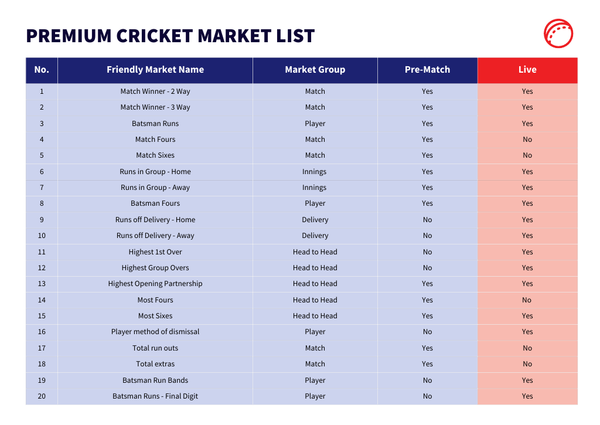Click Pre-Match 'No' cell for Batsman Run Bands
The width and height of the screenshot is (600, 425).
click(x=427, y=380)
